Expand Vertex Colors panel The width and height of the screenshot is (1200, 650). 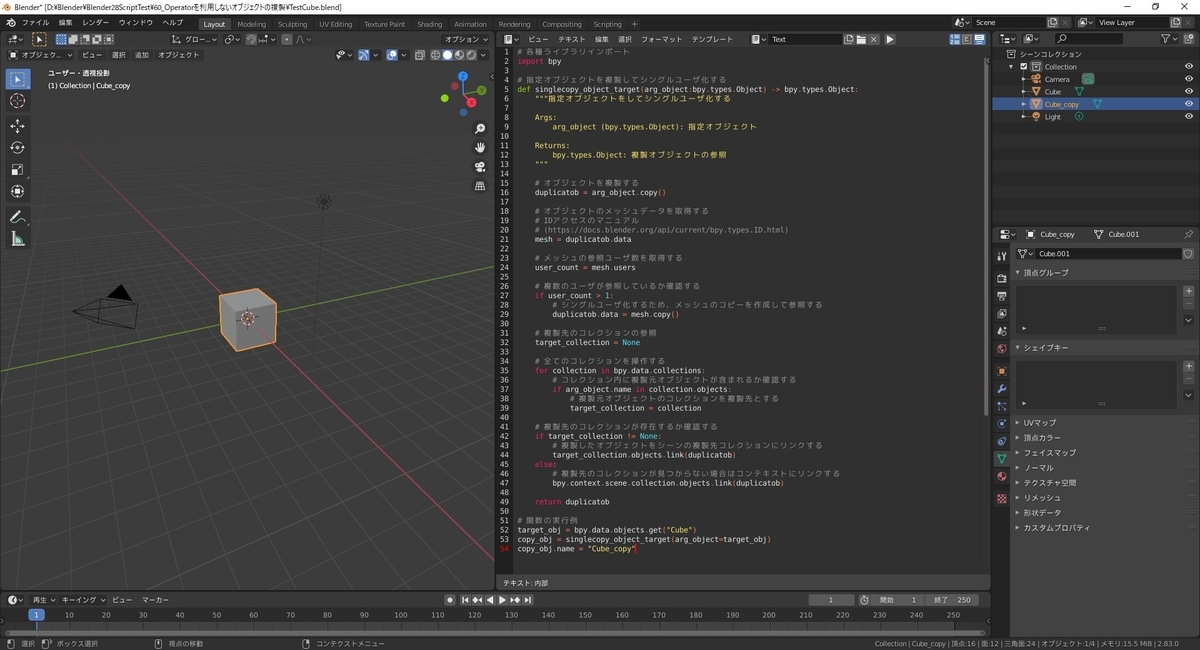point(1042,438)
